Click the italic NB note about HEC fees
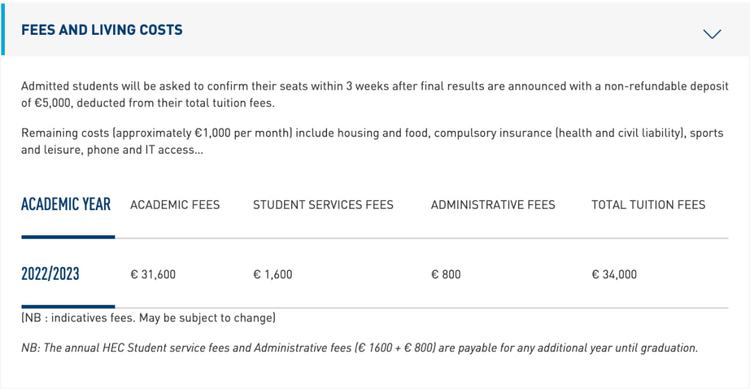Screen dimensions: 750x389 [359, 347]
